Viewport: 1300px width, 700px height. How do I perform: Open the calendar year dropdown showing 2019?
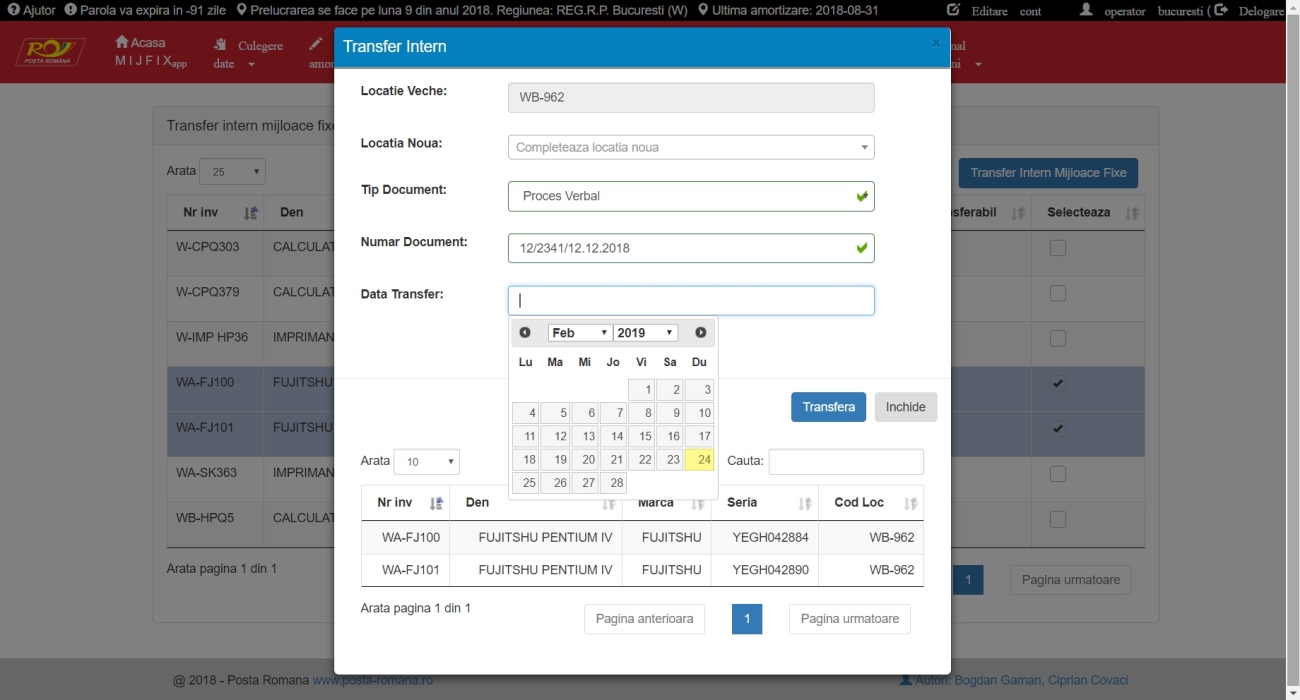(x=645, y=333)
